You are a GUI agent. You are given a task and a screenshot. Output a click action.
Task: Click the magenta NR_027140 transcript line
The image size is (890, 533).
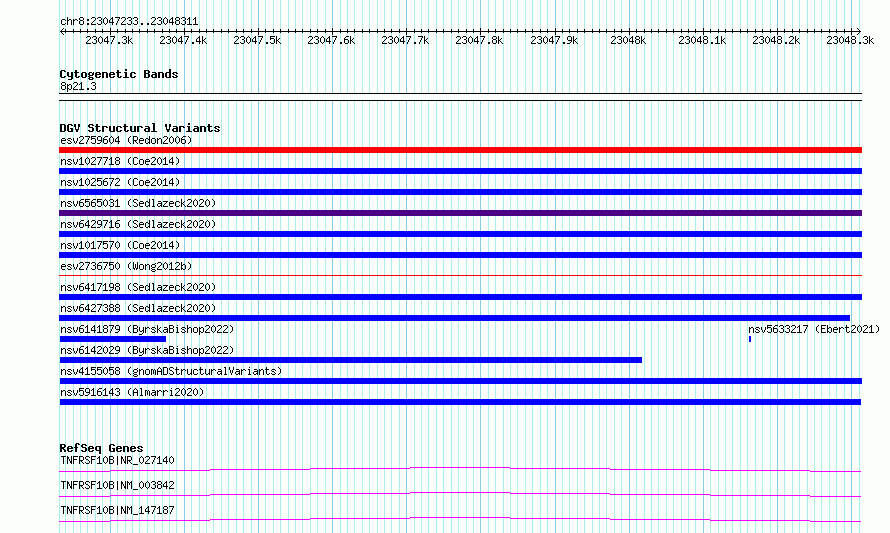pos(460,469)
